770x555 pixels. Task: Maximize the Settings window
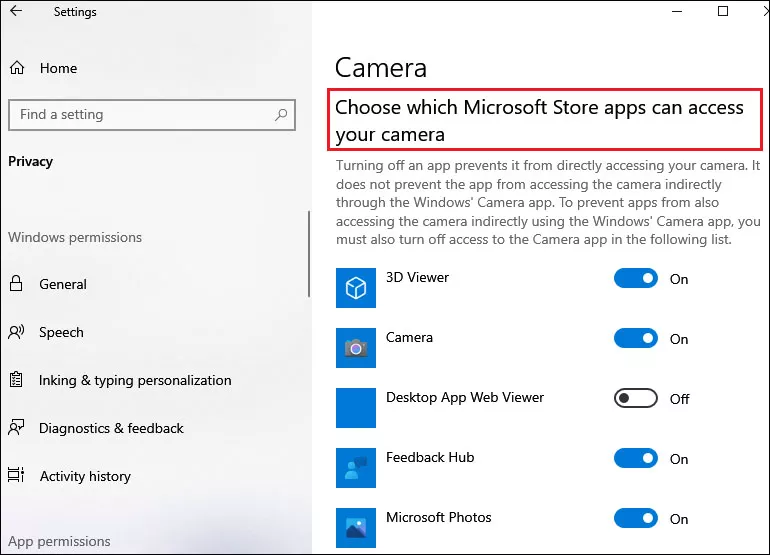click(723, 11)
